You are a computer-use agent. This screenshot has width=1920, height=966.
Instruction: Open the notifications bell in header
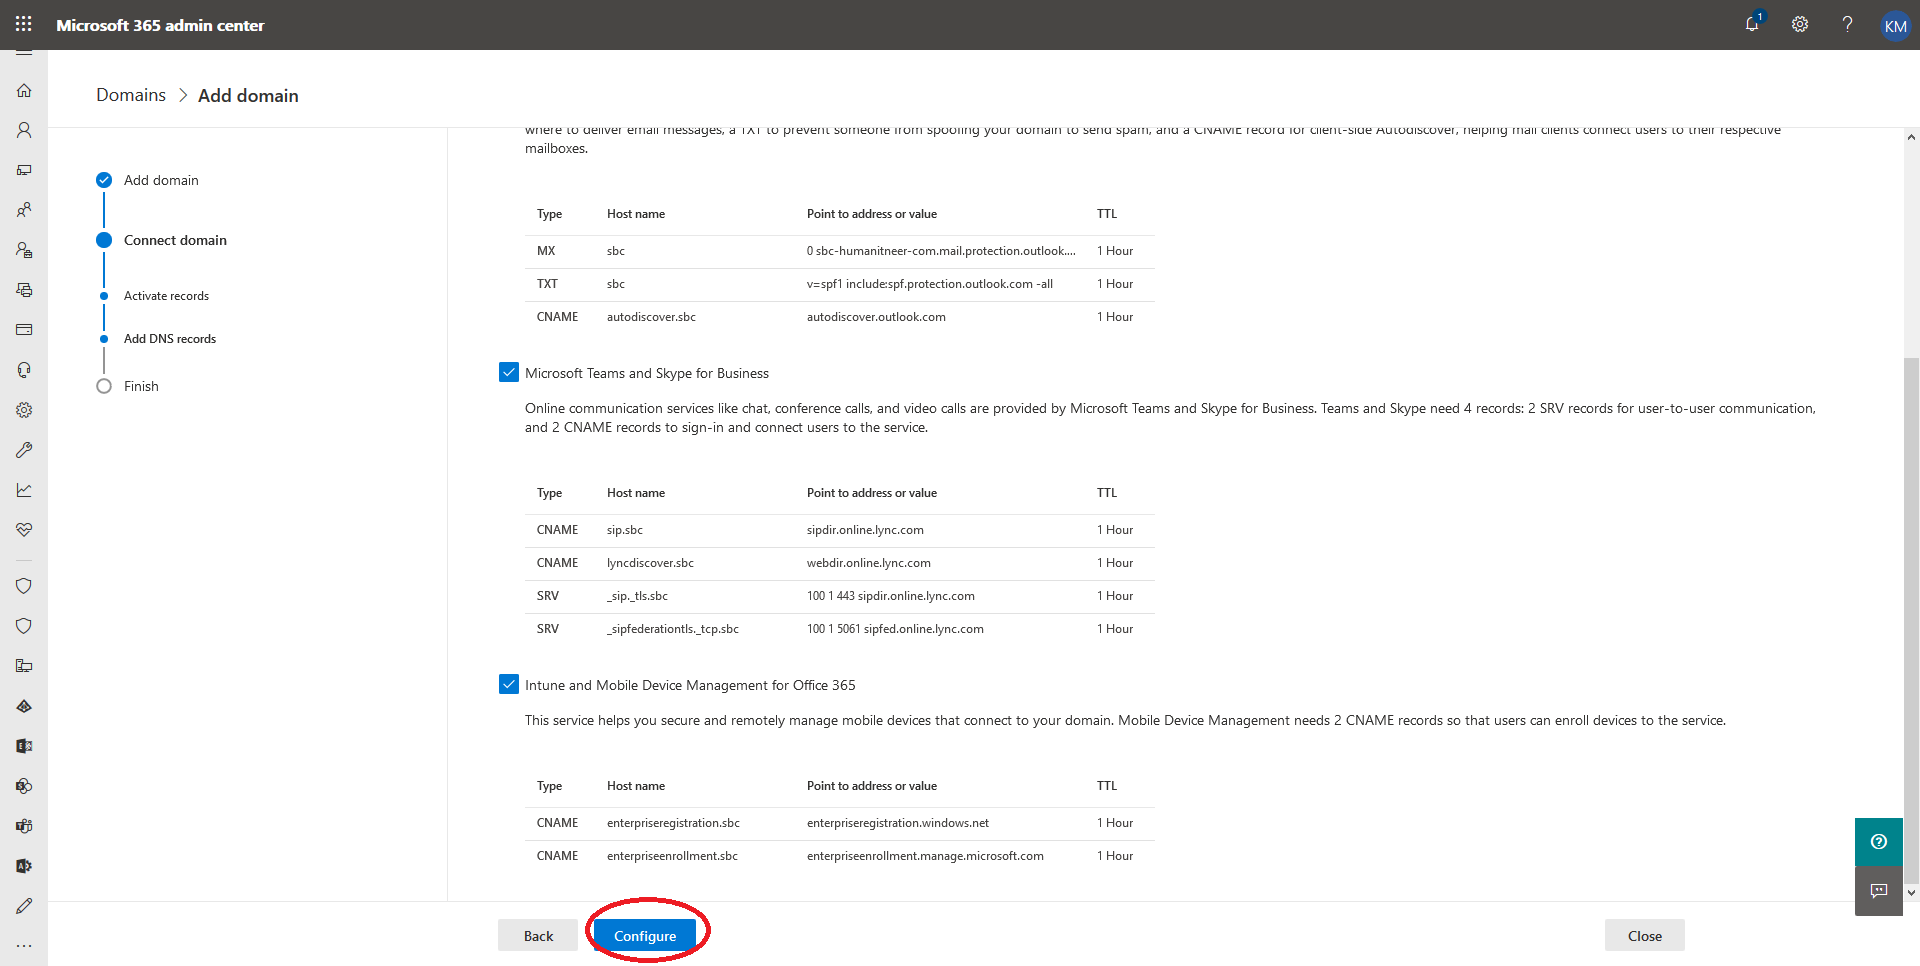pos(1752,24)
